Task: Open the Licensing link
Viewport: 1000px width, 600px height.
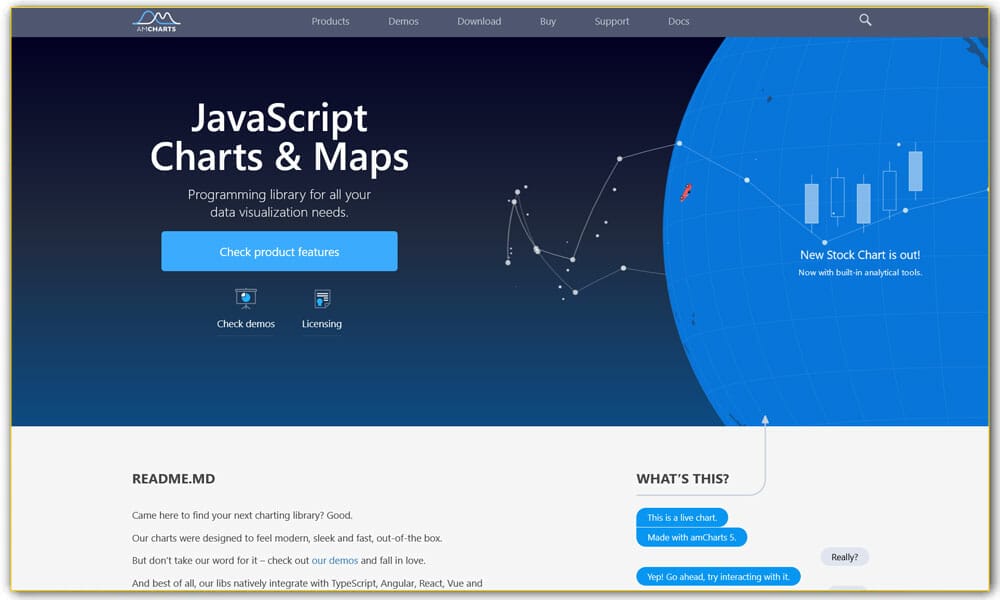Action: (322, 324)
